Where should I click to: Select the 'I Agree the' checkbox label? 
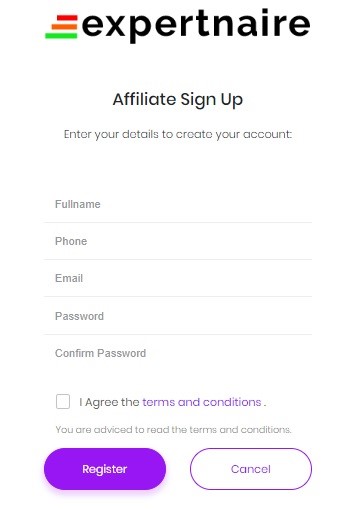coord(109,402)
